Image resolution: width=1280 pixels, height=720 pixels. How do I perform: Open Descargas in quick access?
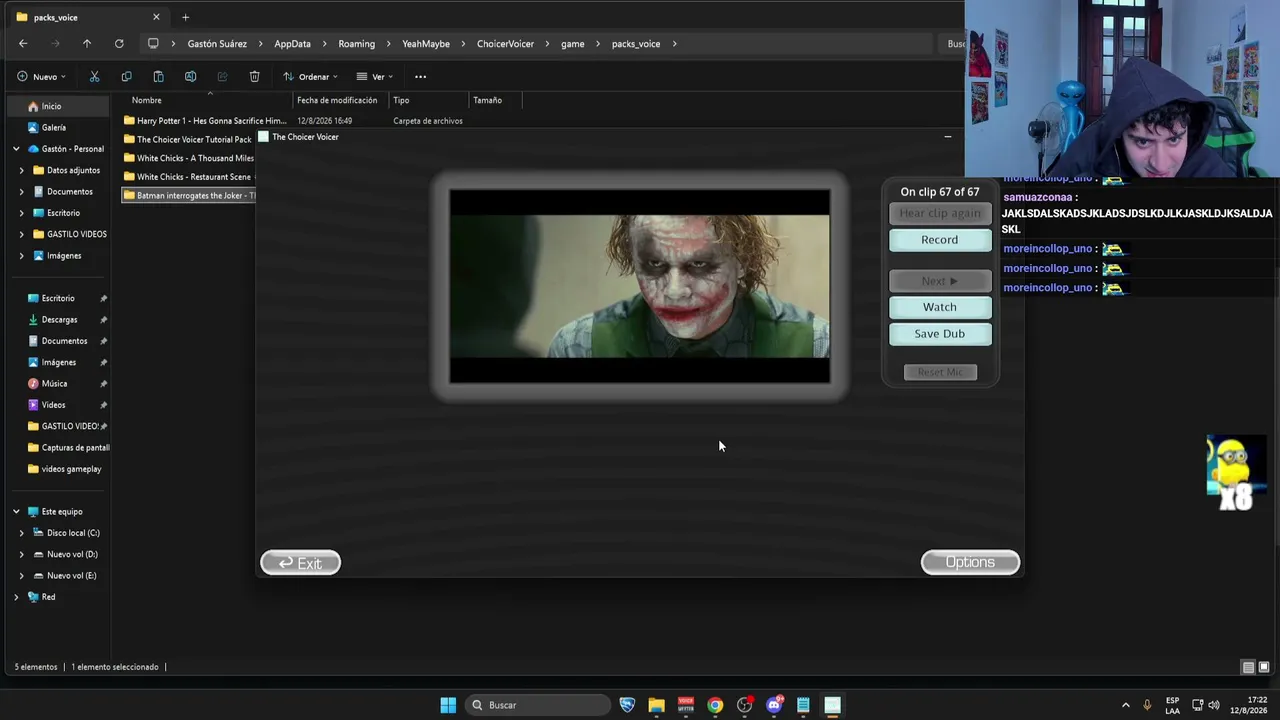[59, 320]
